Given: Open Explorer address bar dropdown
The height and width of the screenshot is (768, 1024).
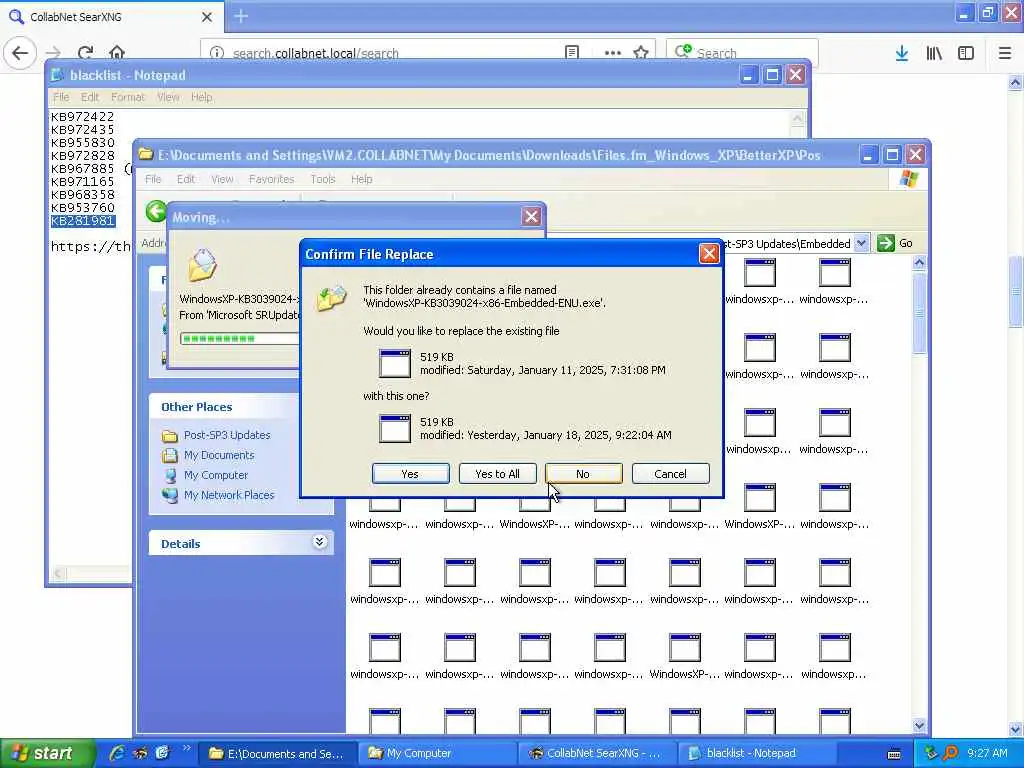Looking at the screenshot, I should point(861,243).
